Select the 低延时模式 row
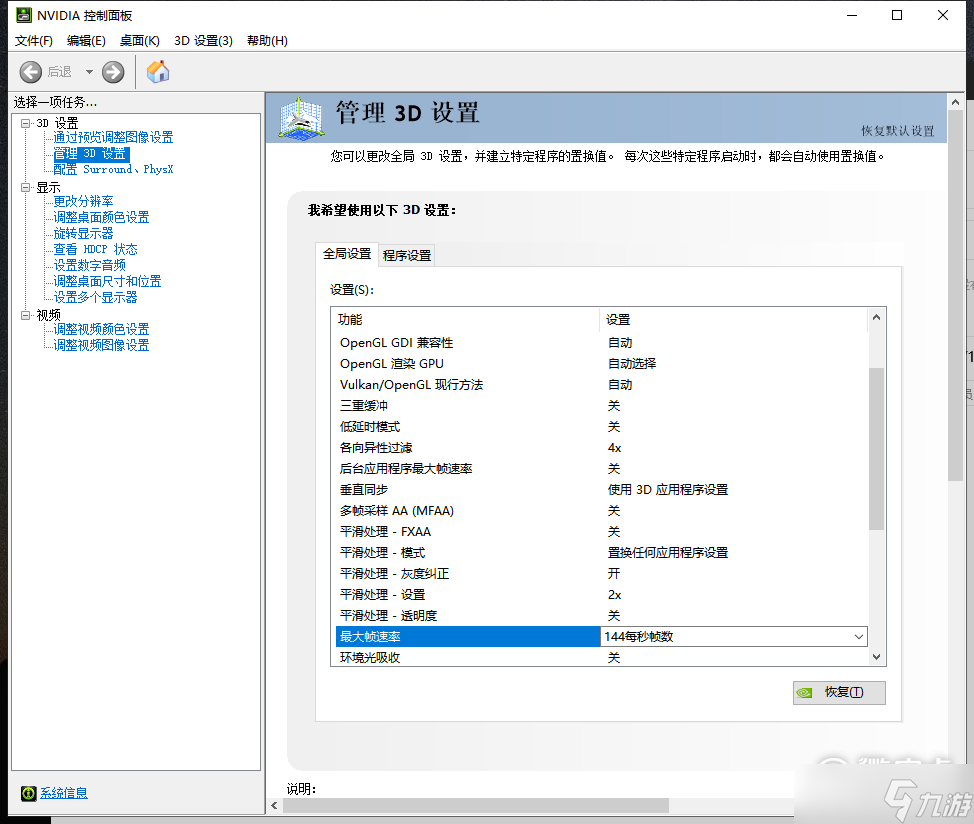The height and width of the screenshot is (824, 974). click(599, 427)
